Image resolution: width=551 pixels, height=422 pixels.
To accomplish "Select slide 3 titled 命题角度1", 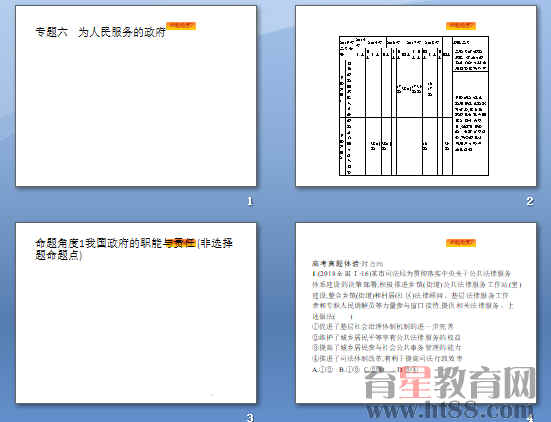I will (x=136, y=313).
